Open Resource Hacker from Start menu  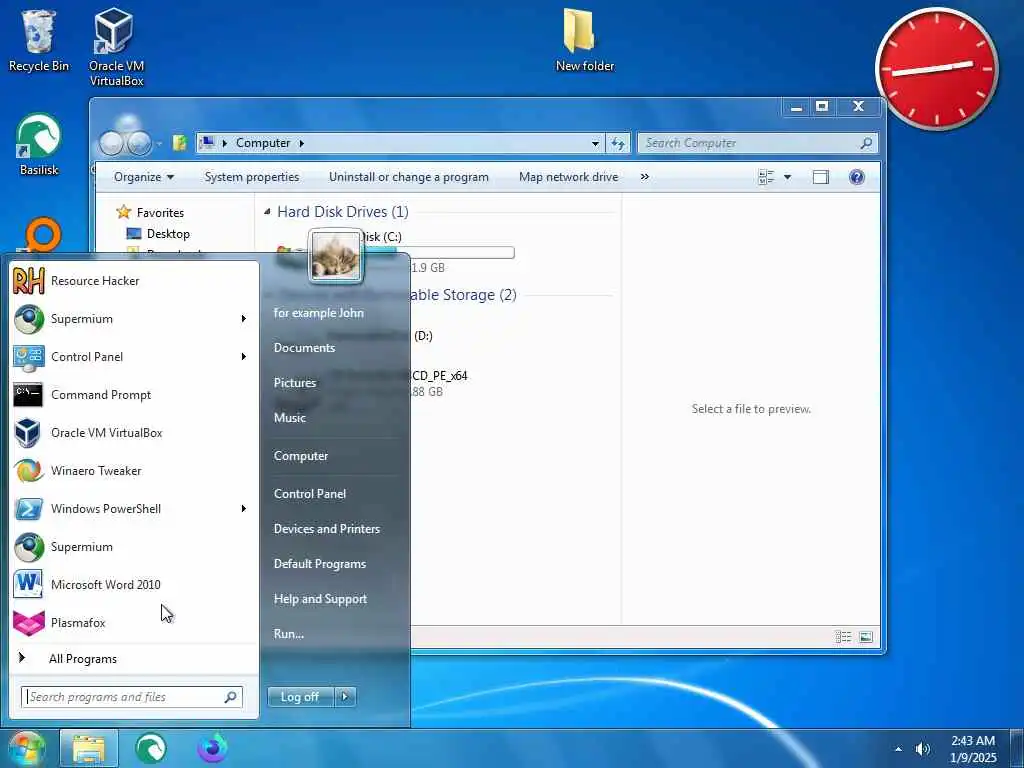(134, 281)
